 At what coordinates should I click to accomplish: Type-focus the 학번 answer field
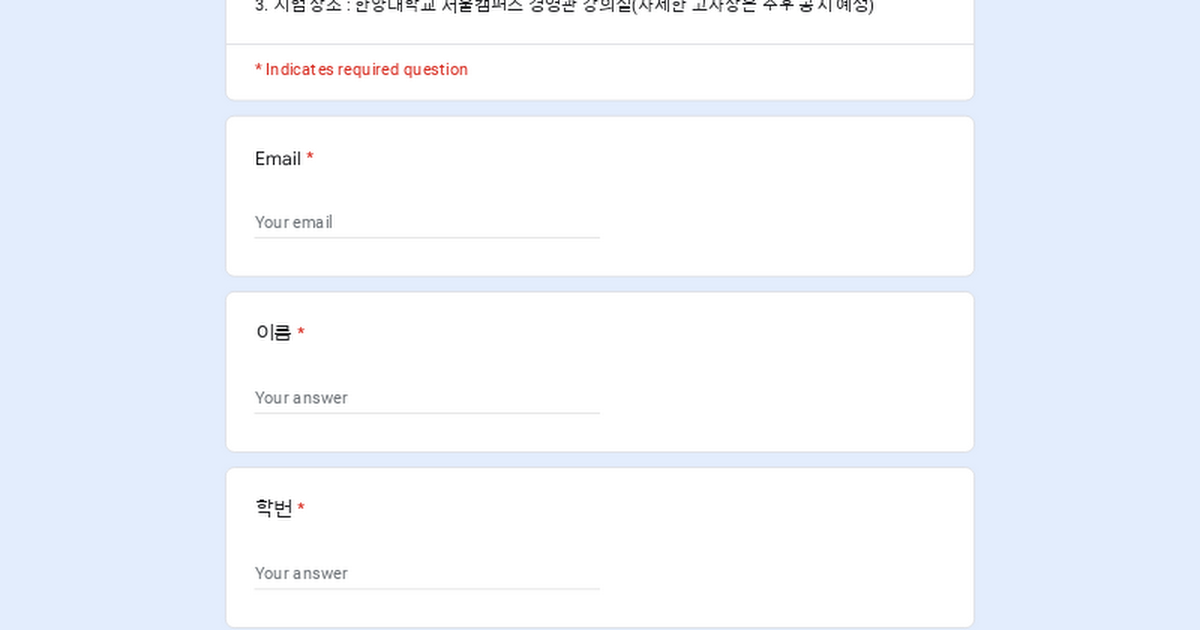point(427,573)
